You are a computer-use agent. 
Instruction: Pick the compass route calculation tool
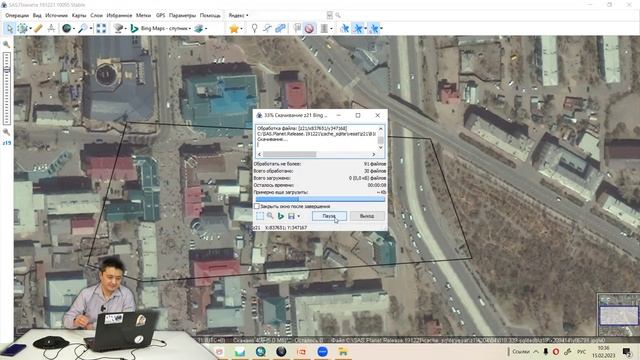pyautogui.click(x=51, y=28)
